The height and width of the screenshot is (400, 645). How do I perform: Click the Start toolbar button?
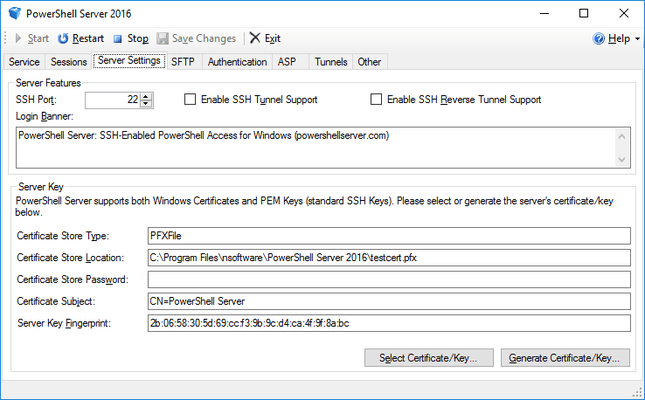click(32, 38)
